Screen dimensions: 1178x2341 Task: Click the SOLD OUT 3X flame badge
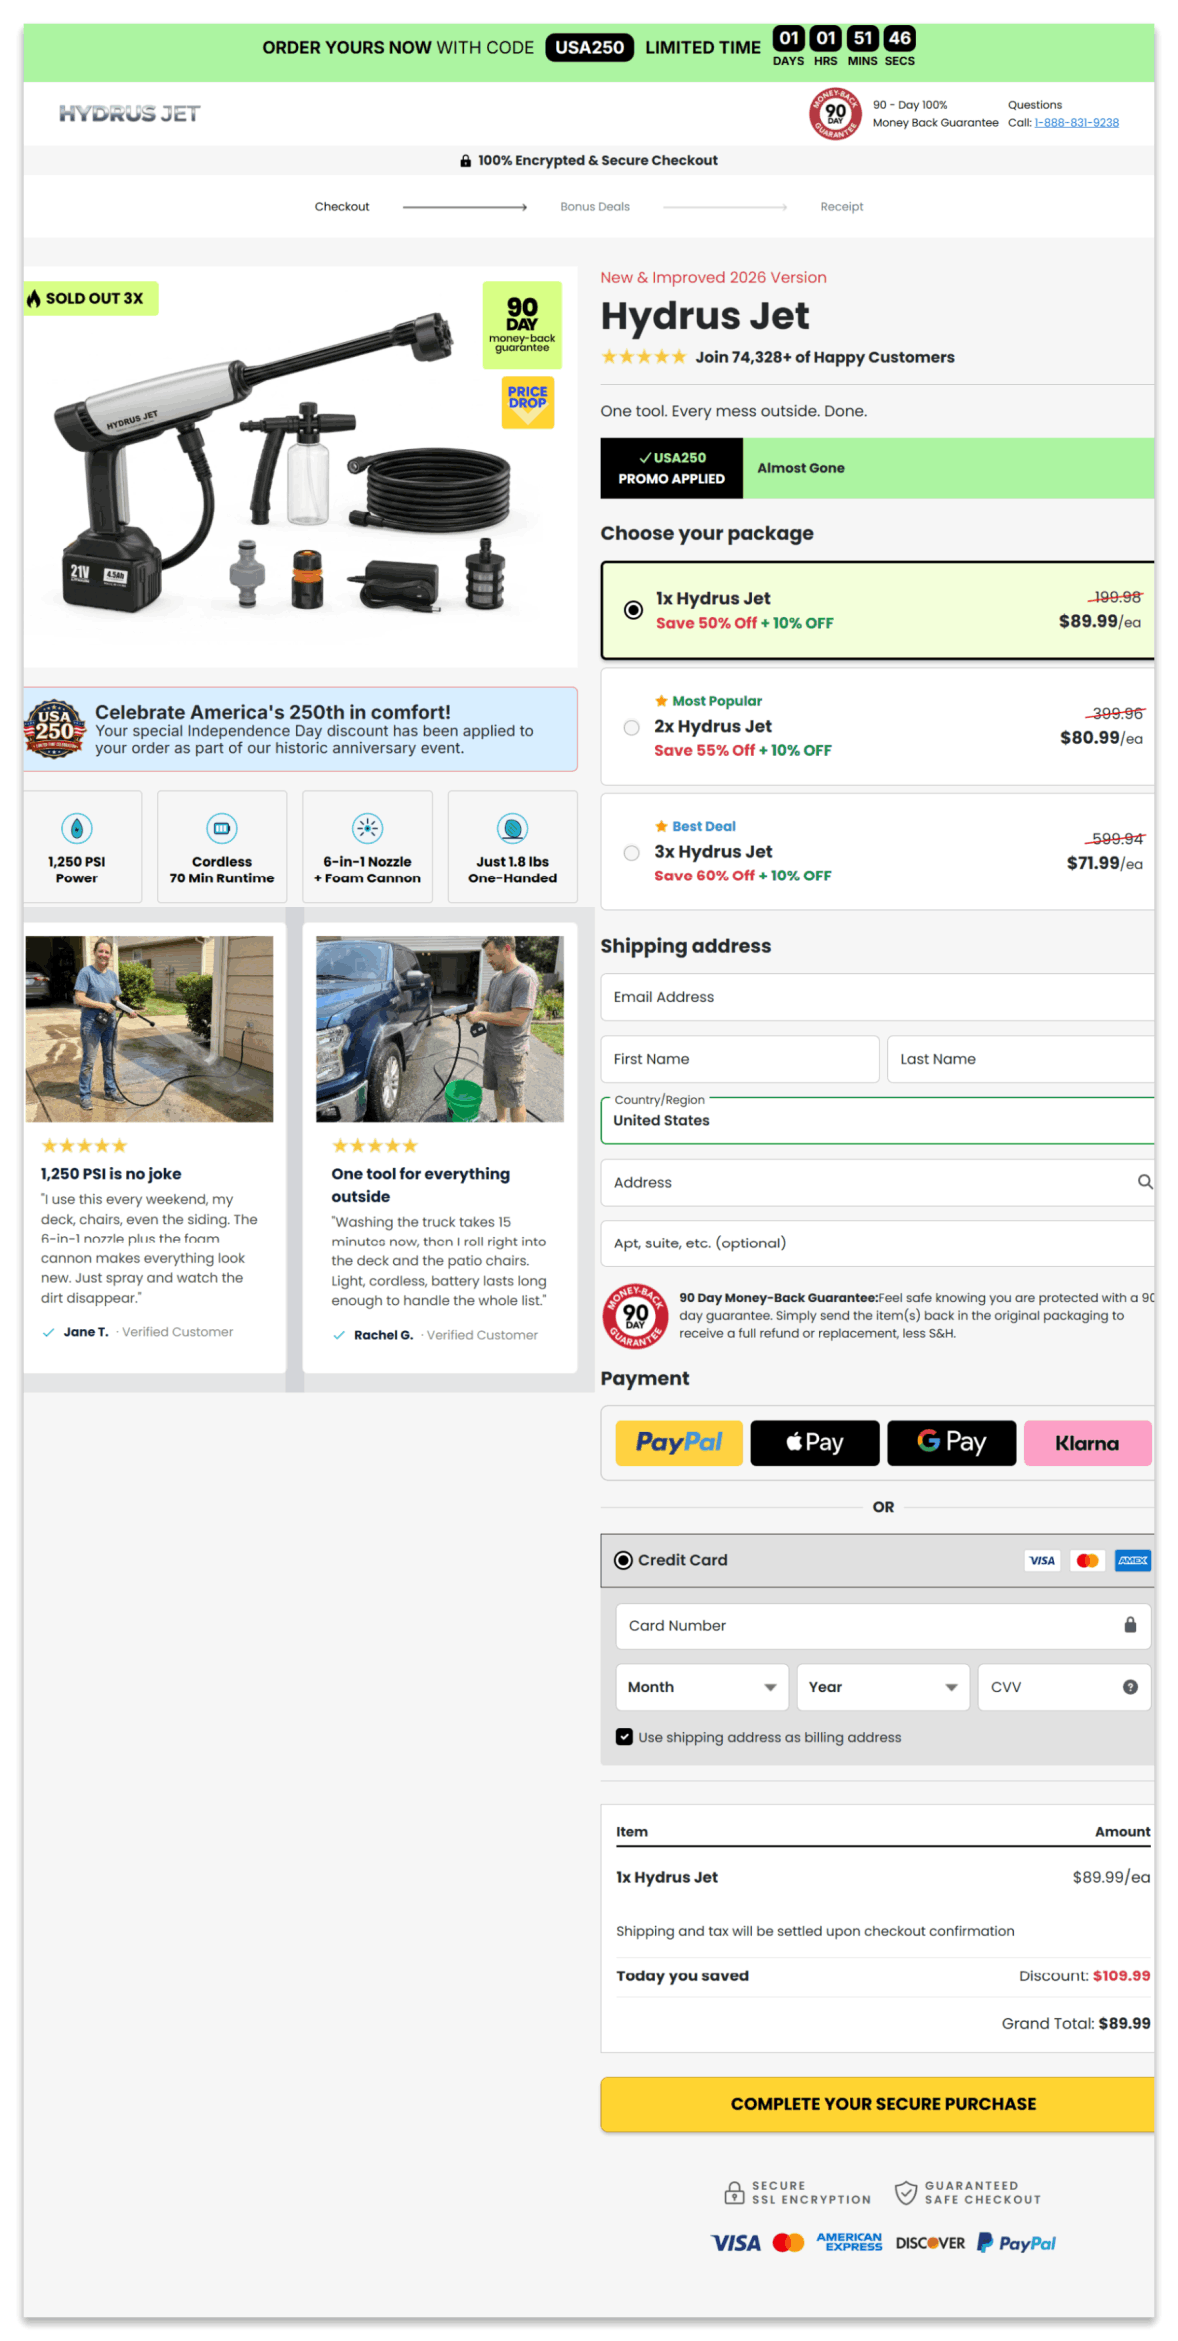click(90, 298)
